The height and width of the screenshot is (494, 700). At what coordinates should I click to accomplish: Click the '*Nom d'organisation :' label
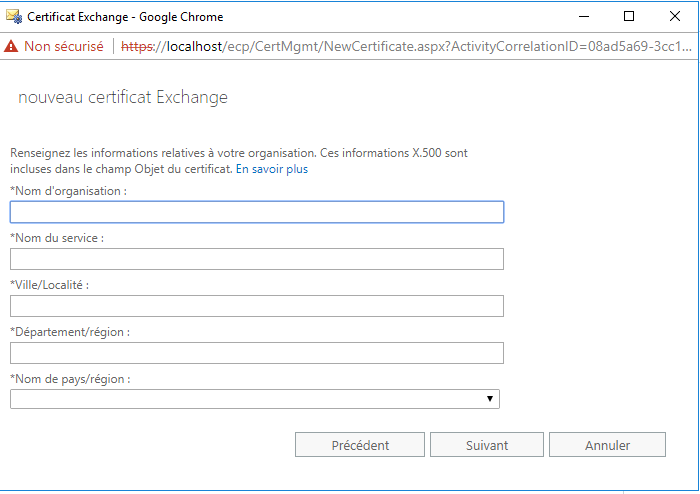click(68, 191)
